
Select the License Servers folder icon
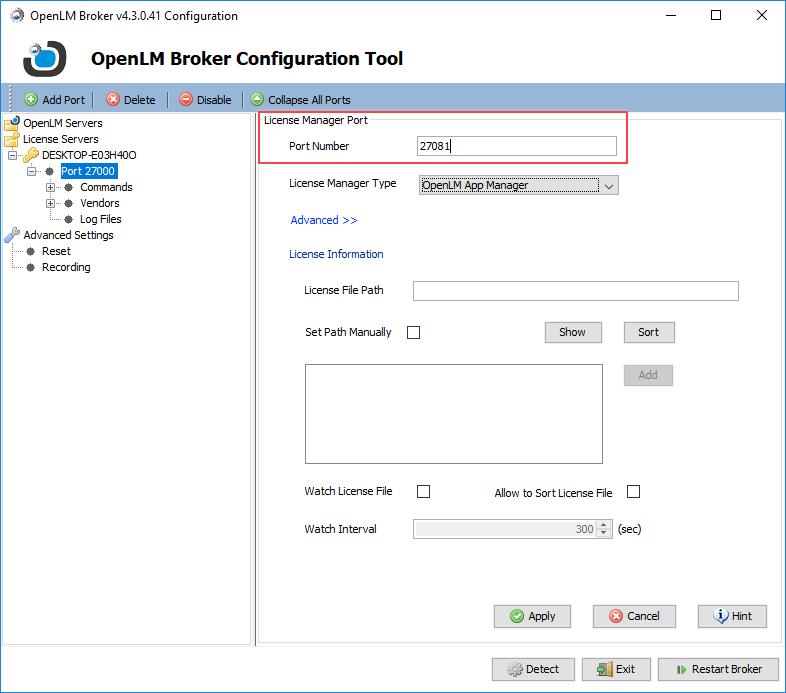tap(12, 140)
